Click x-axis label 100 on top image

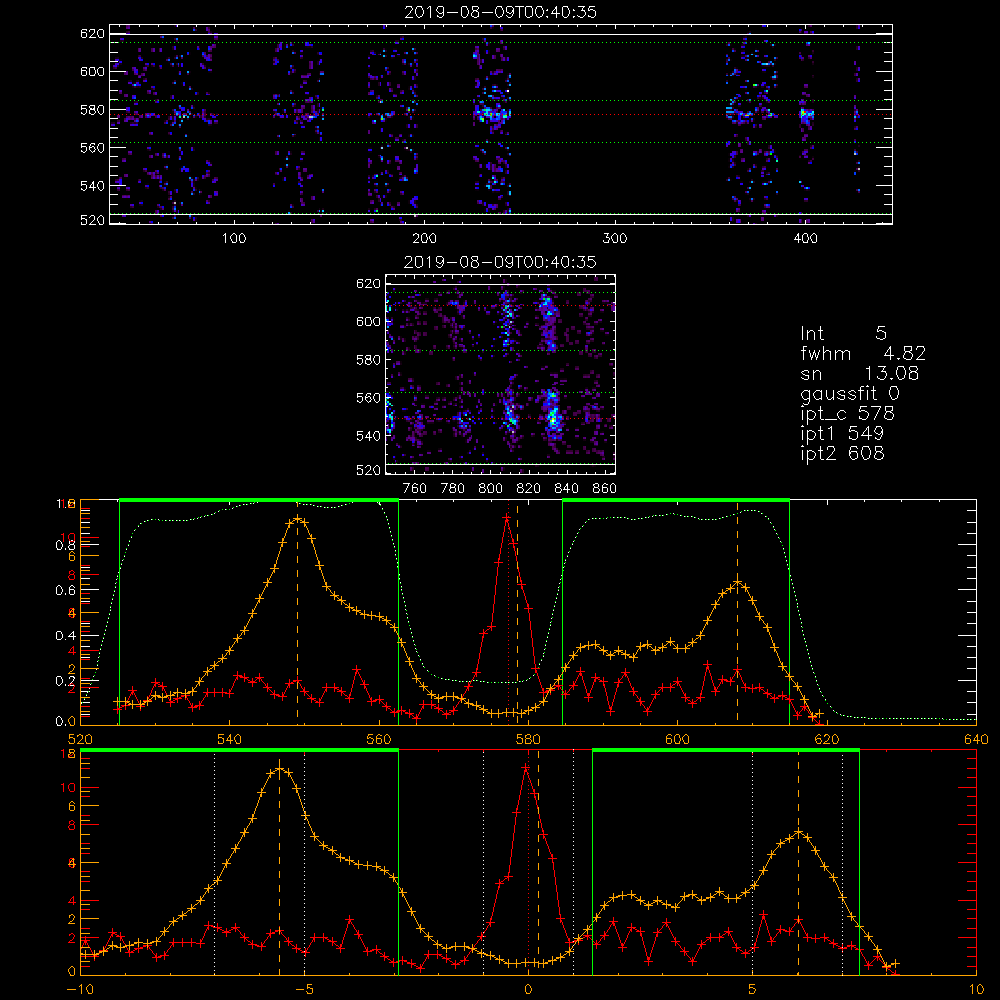coord(234,239)
